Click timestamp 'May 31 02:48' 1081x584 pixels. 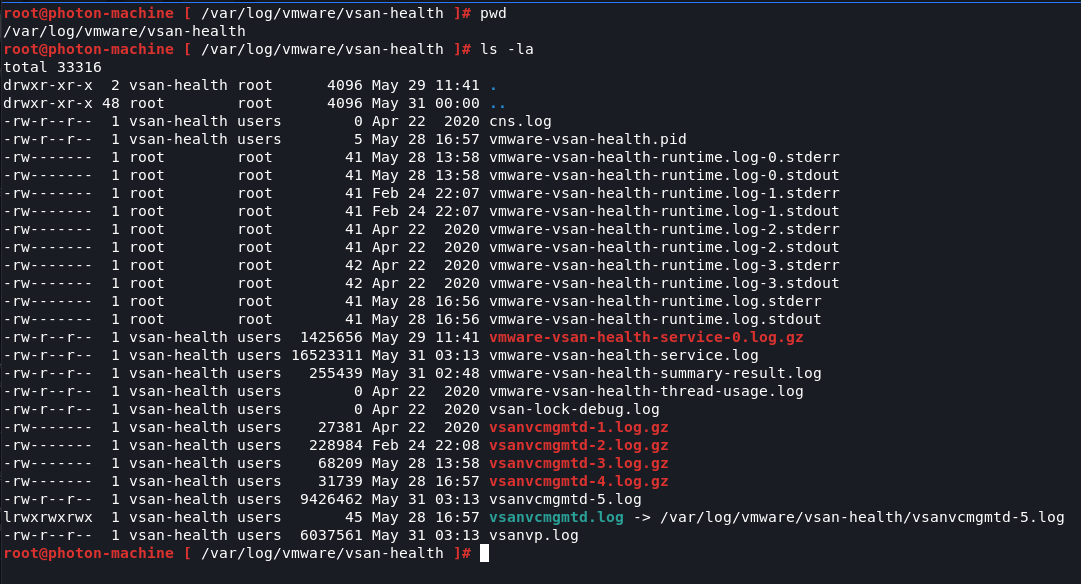(x=425, y=373)
